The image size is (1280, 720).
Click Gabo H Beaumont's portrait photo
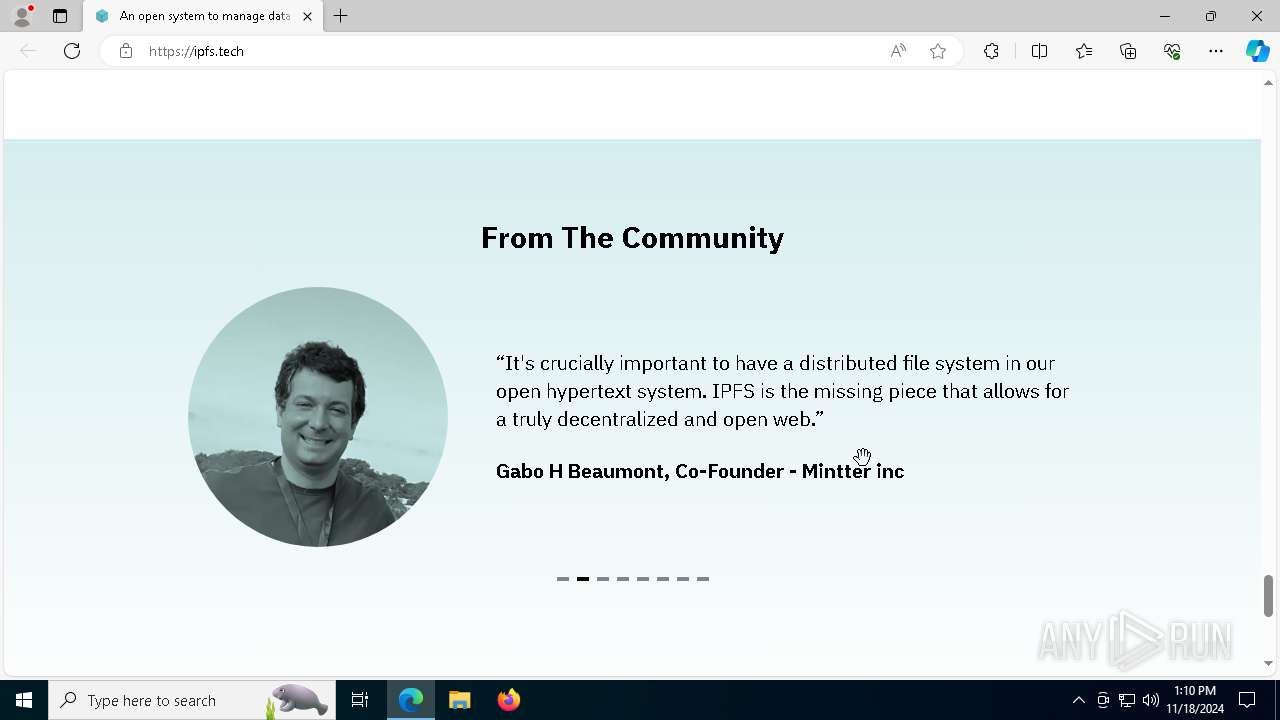point(318,417)
